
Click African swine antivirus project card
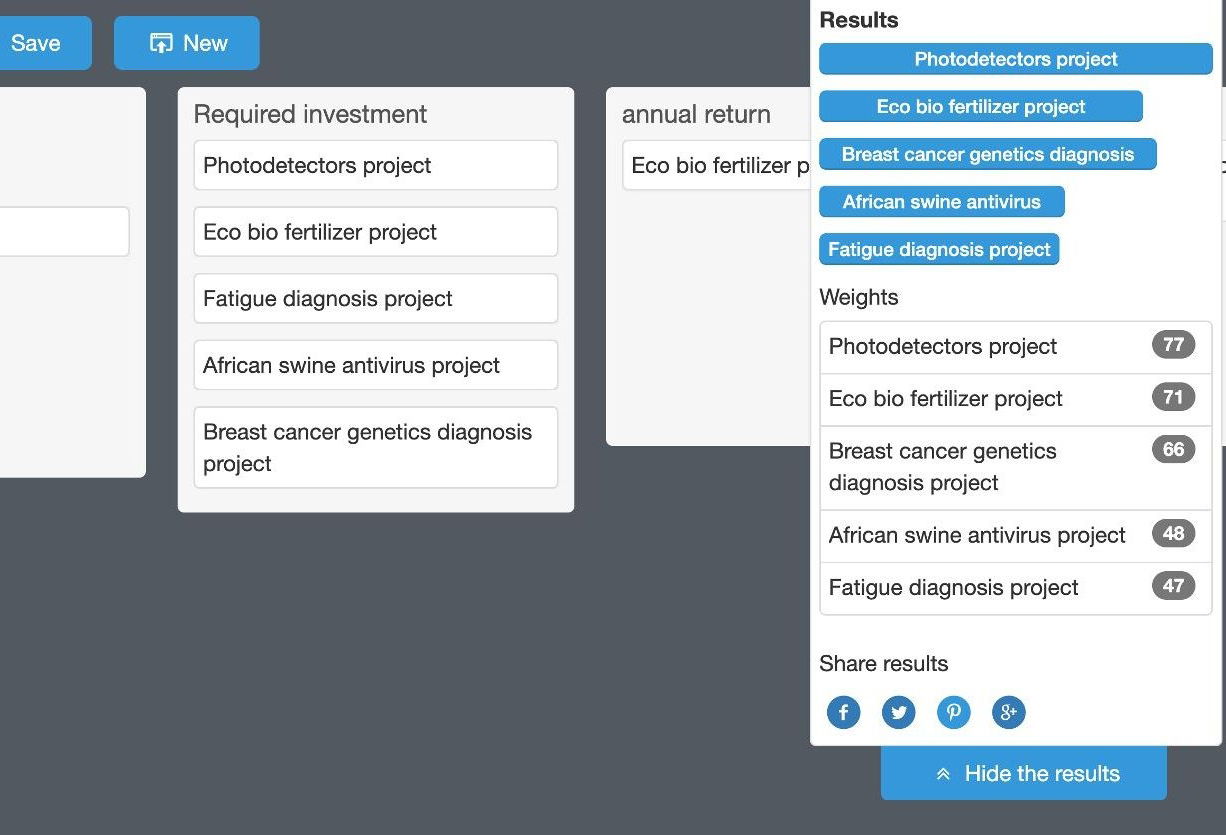(x=375, y=365)
